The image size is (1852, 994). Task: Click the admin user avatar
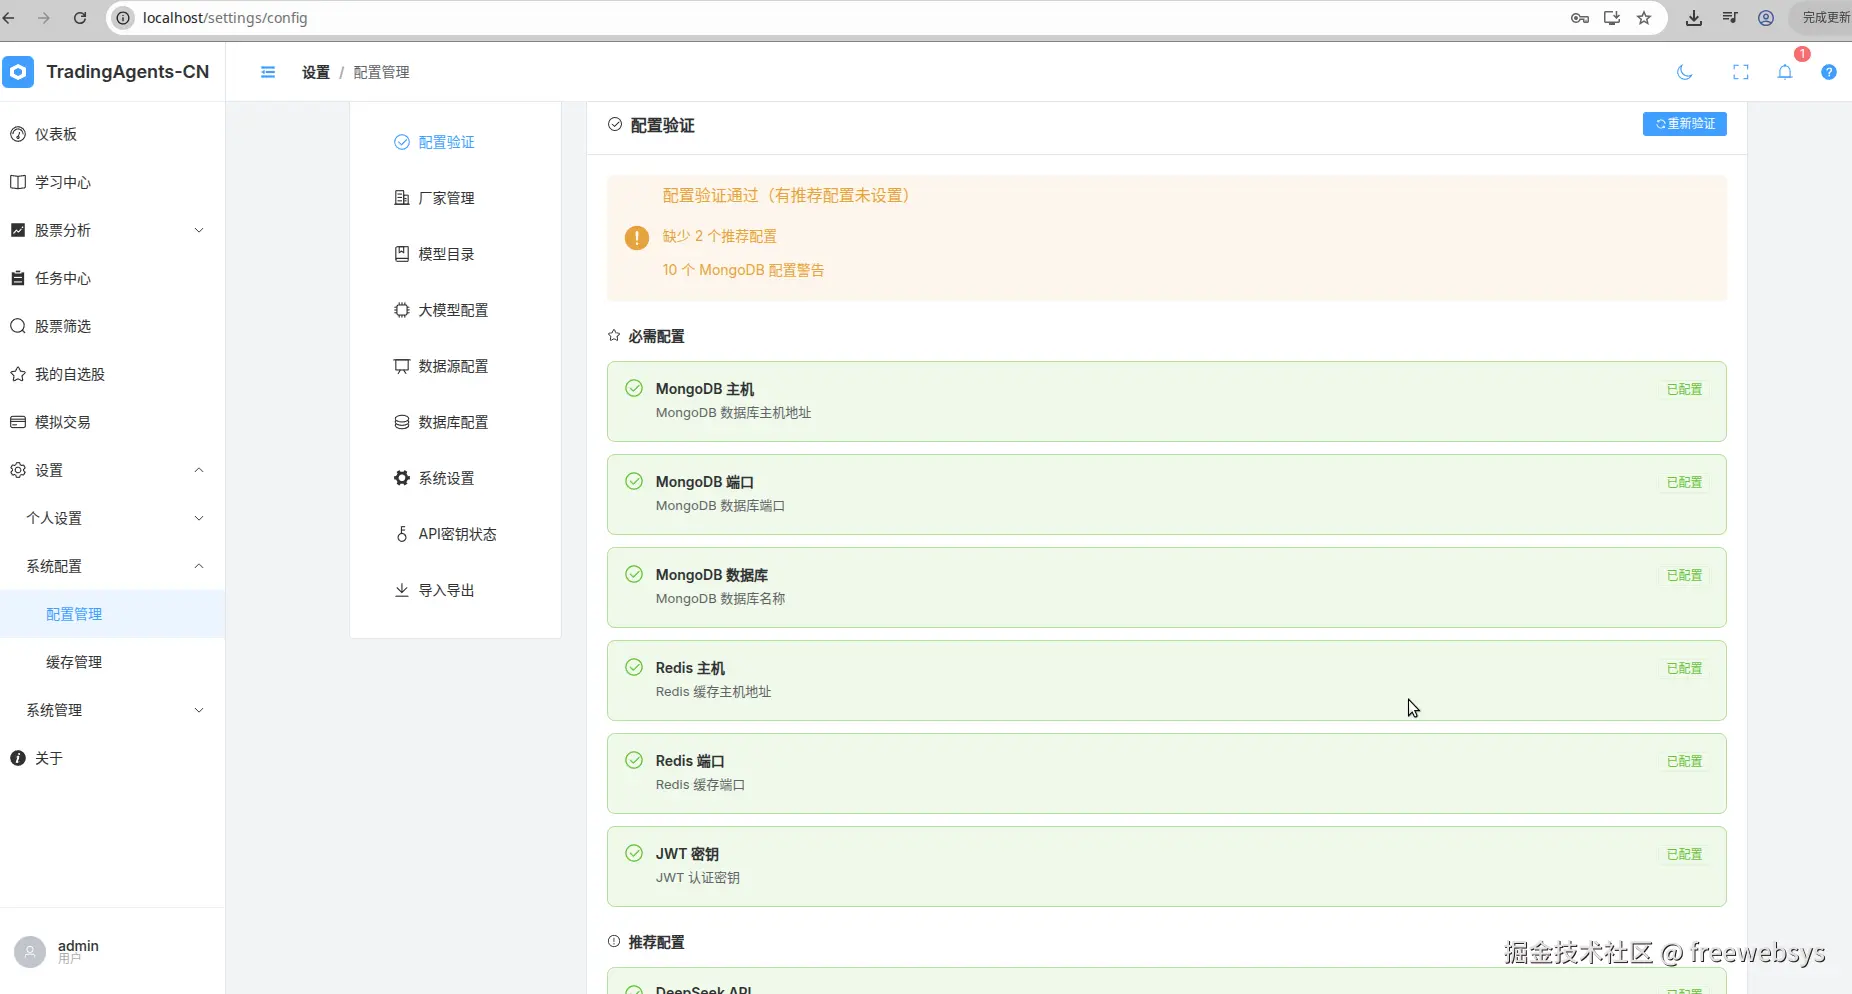click(30, 951)
